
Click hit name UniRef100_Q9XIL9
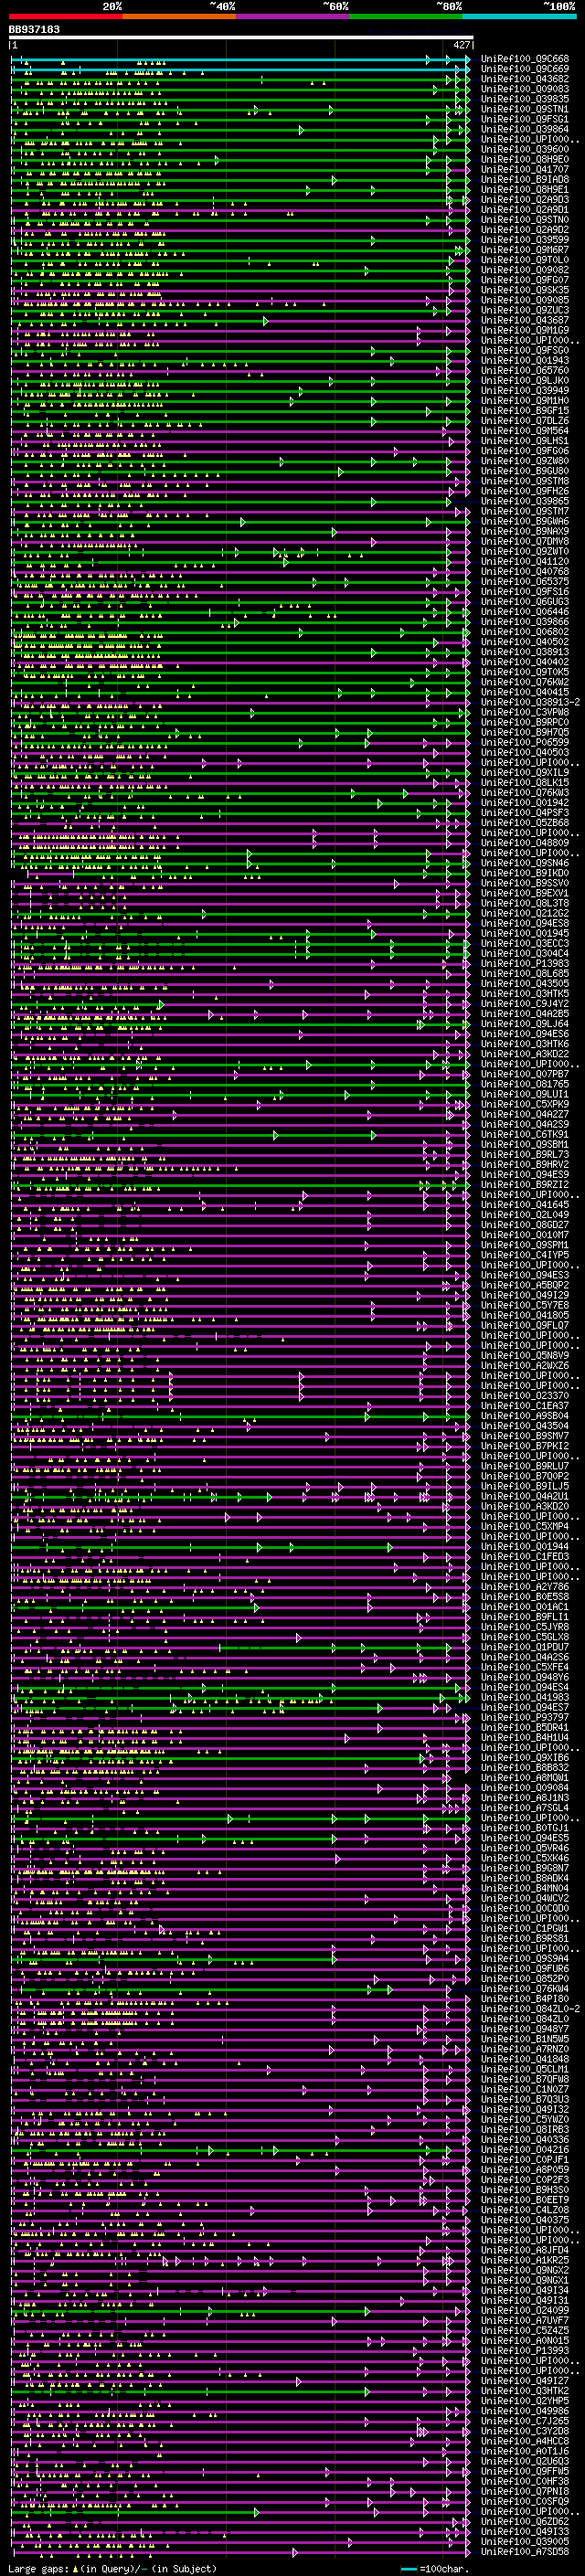[525, 773]
